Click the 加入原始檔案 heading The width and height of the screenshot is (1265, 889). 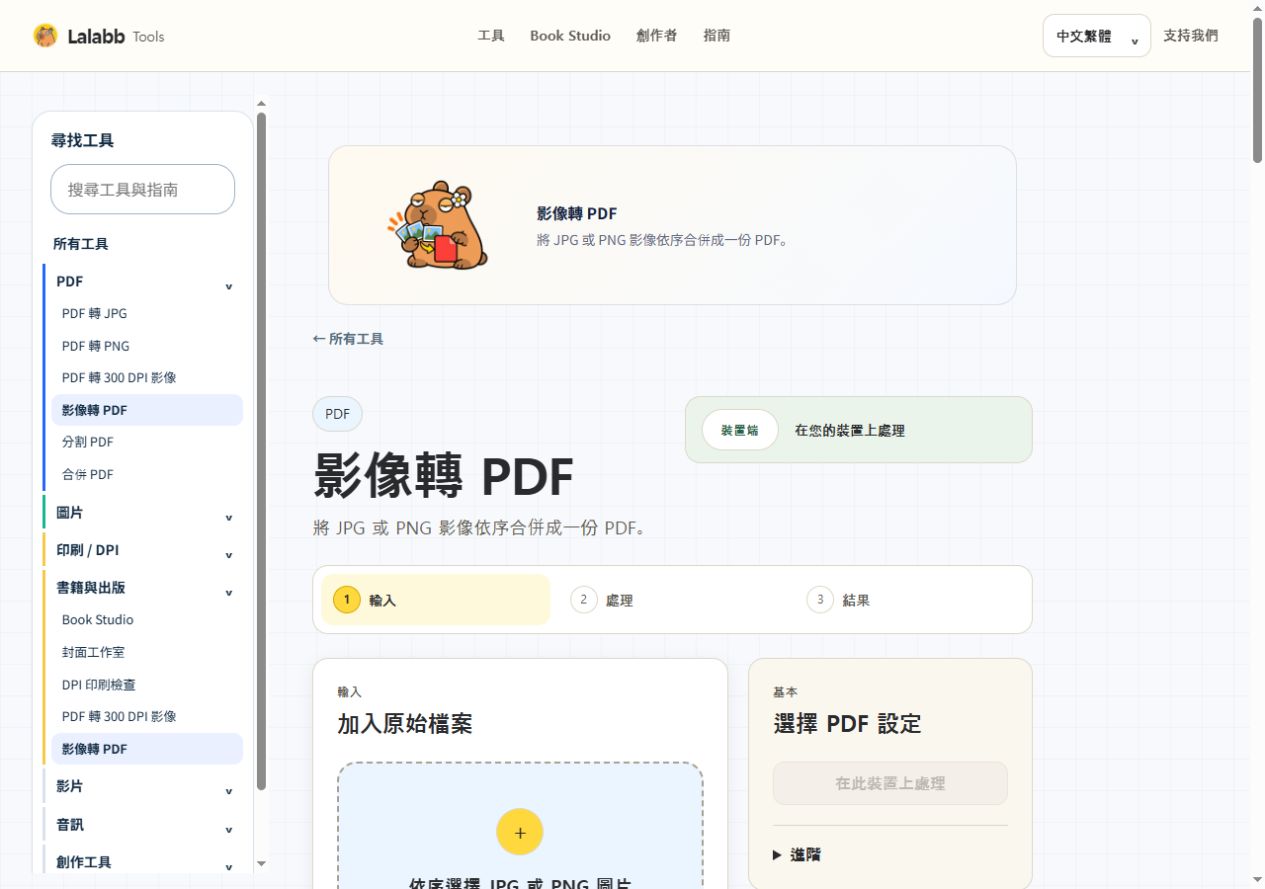click(x=405, y=724)
